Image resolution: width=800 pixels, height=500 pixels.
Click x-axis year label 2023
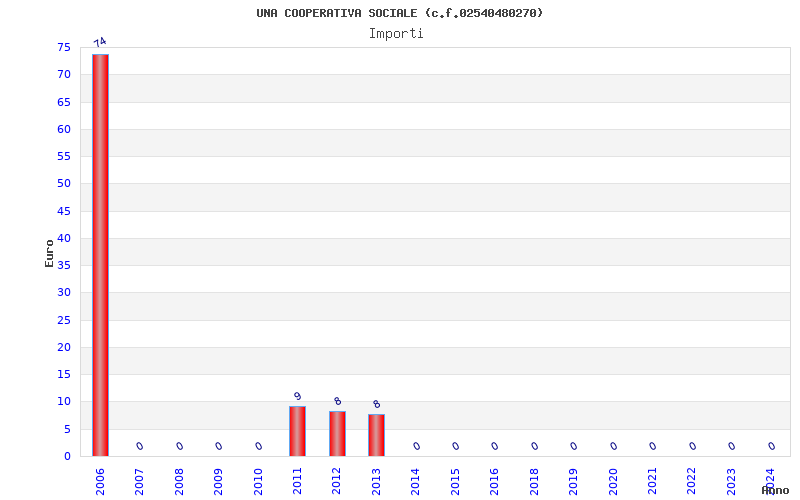click(732, 482)
